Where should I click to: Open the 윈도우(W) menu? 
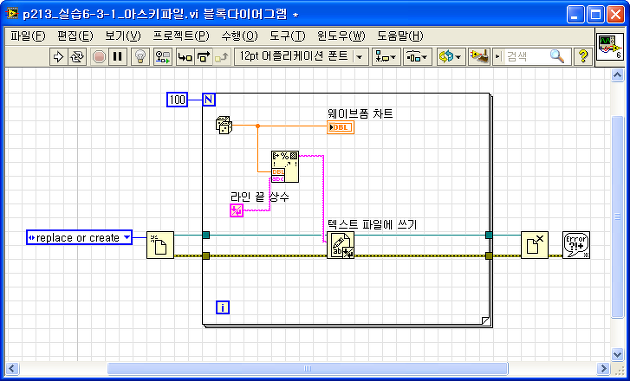[x=341, y=36]
